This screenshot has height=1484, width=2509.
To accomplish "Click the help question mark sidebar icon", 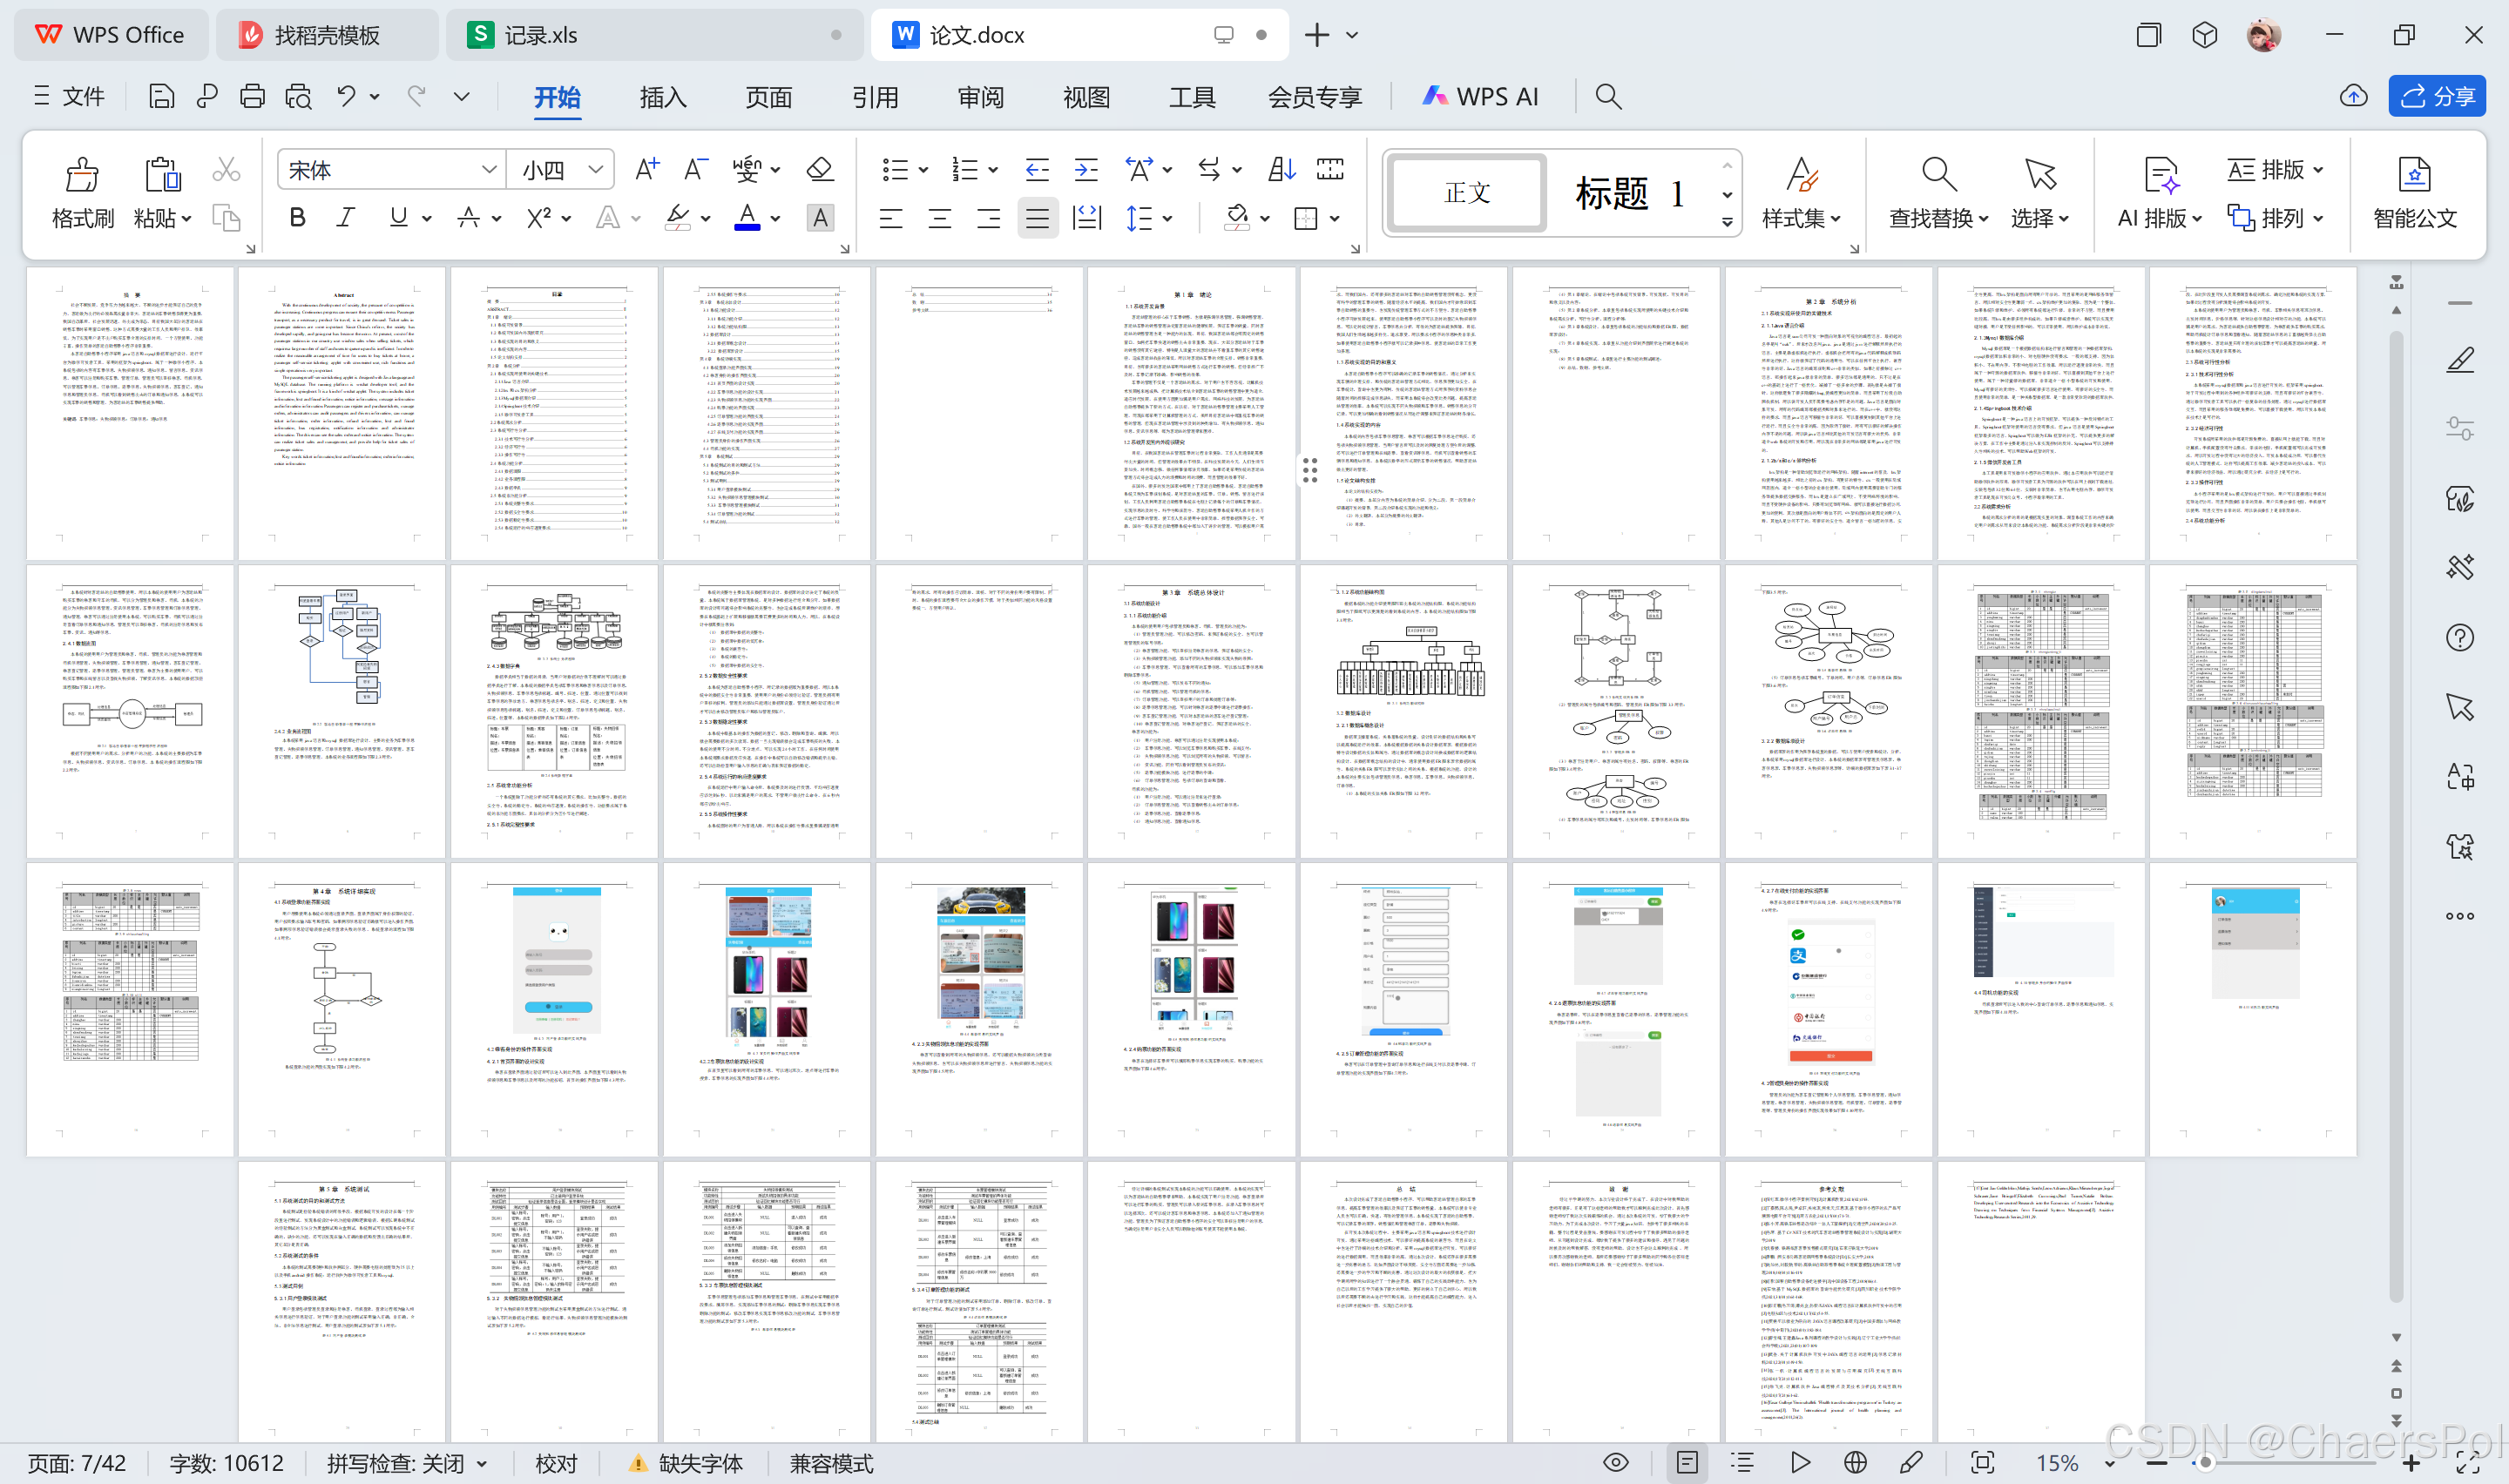I will [x=2460, y=638].
